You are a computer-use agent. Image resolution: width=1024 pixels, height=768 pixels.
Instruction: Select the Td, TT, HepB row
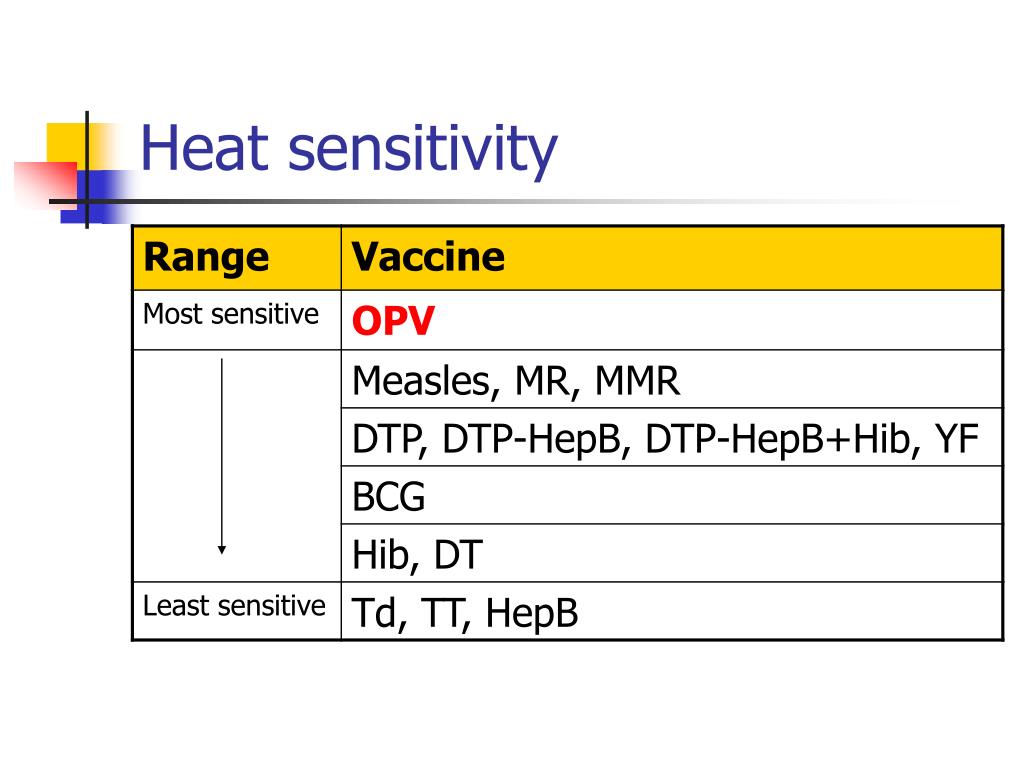point(671,611)
